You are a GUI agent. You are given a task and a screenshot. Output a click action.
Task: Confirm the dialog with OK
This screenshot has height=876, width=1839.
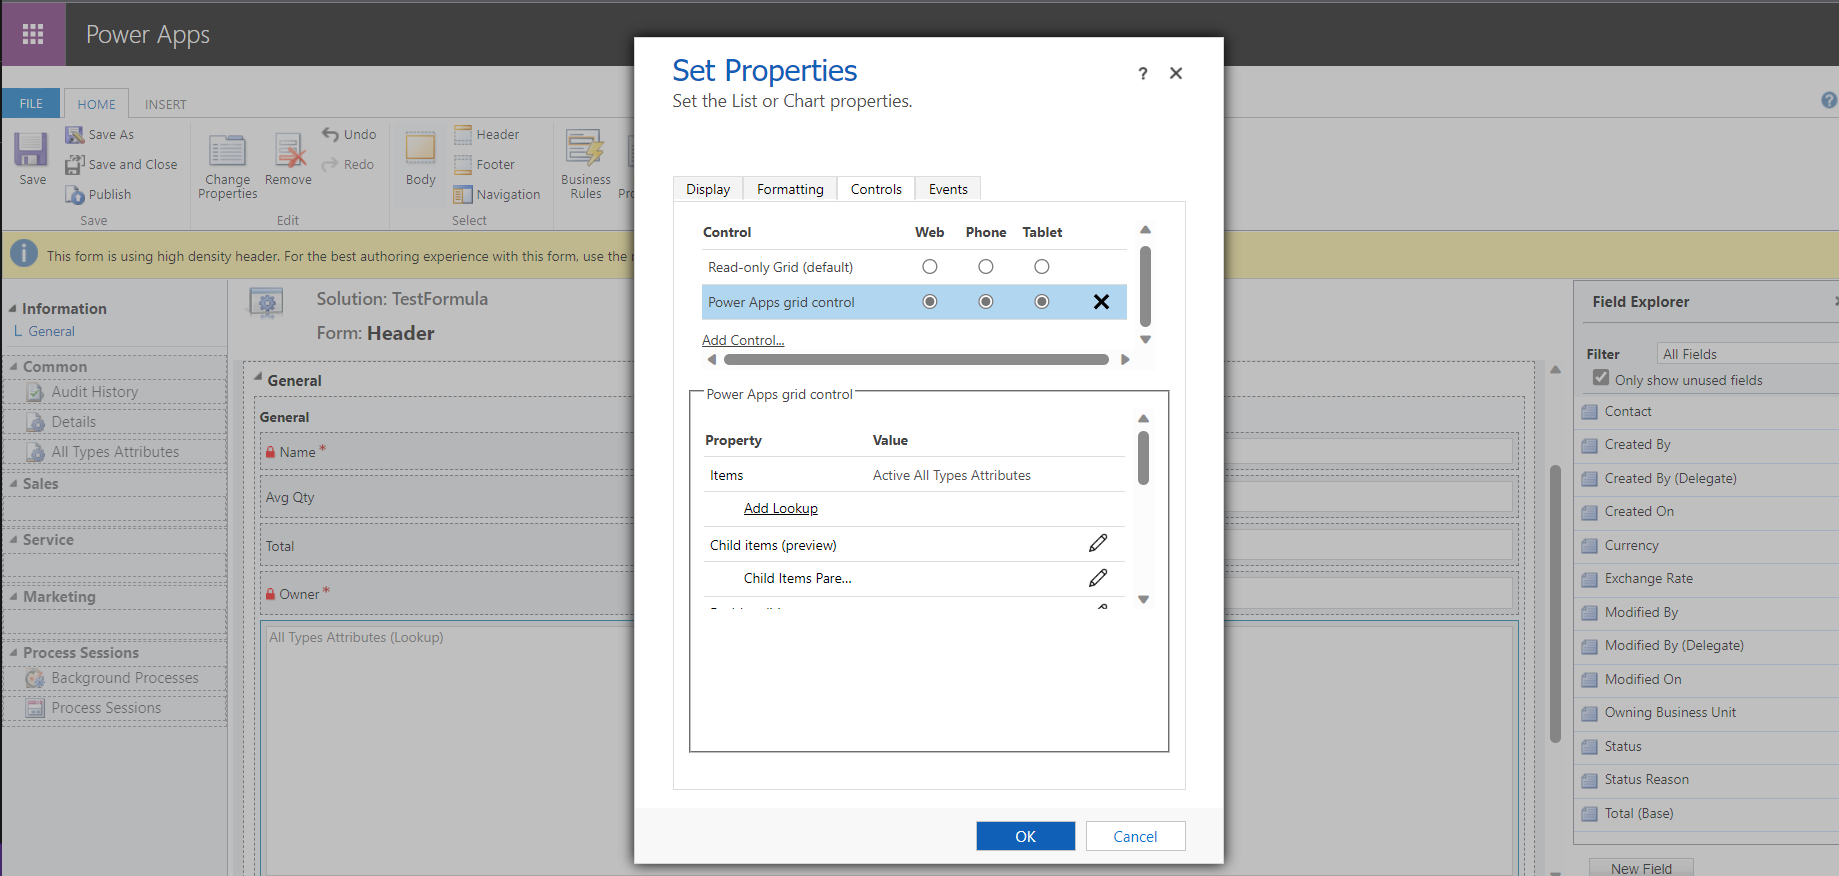tap(1026, 836)
